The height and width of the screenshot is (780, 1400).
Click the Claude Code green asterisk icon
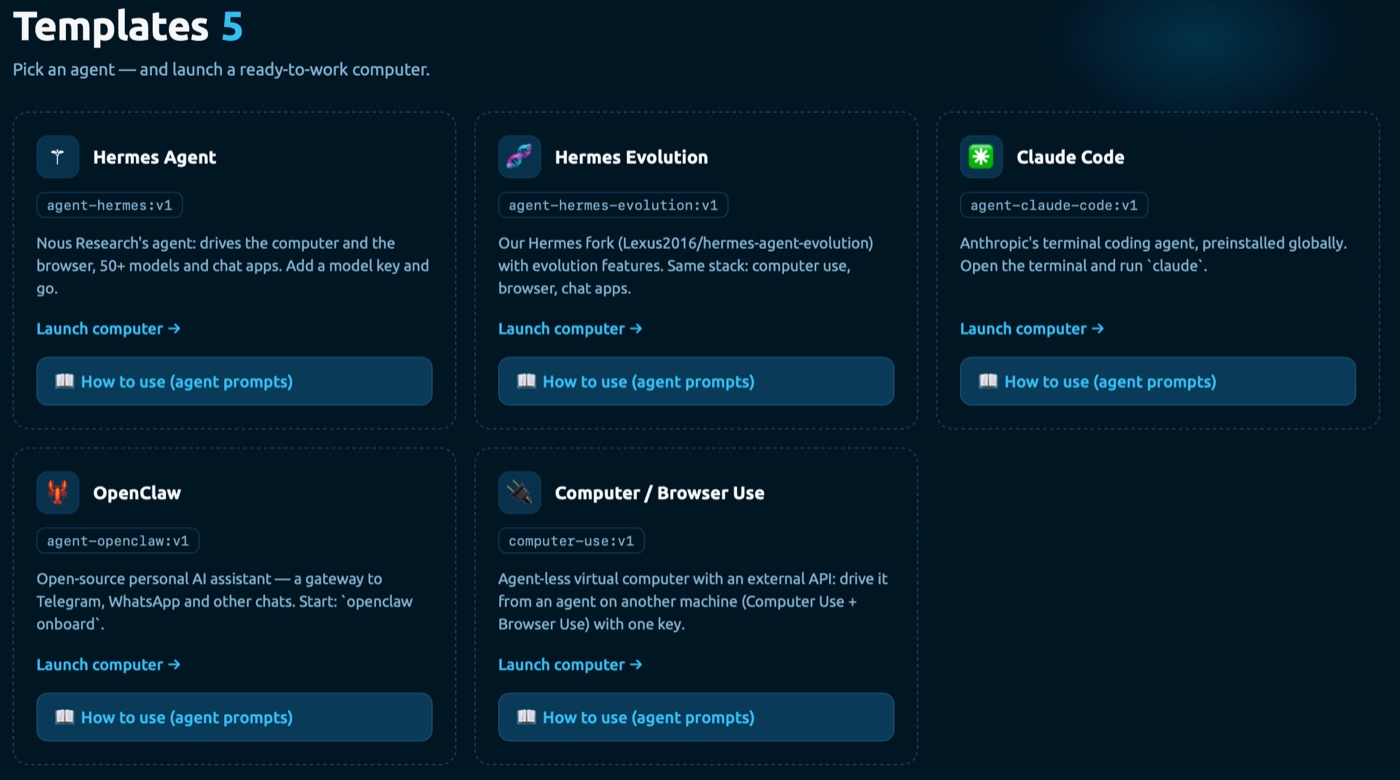pyautogui.click(x=982, y=157)
